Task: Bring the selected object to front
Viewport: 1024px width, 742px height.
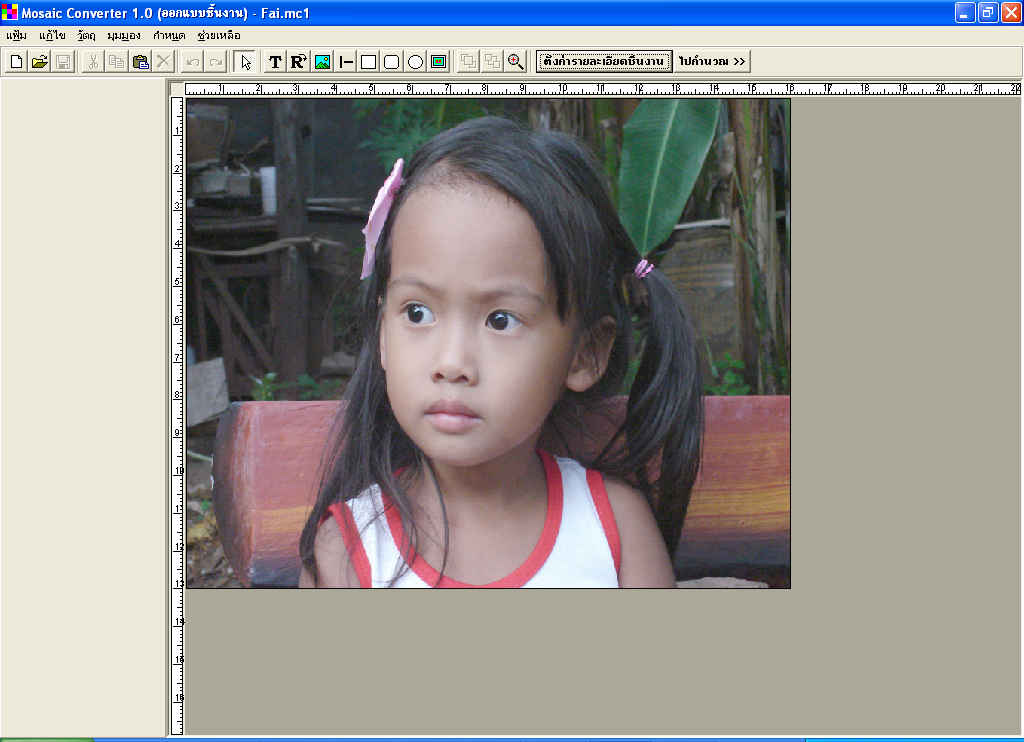Action: coord(468,62)
